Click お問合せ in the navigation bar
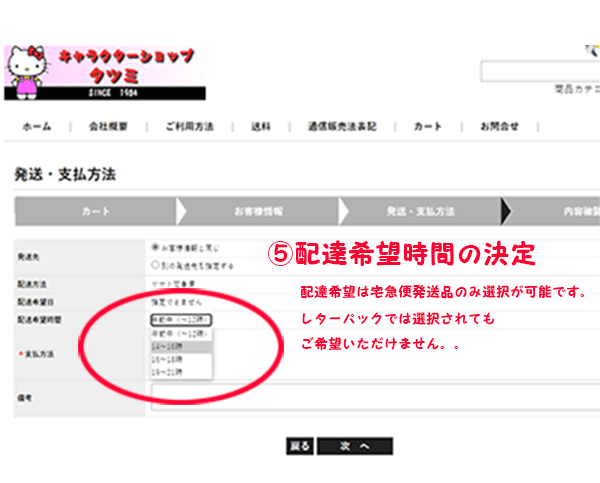 click(x=499, y=127)
